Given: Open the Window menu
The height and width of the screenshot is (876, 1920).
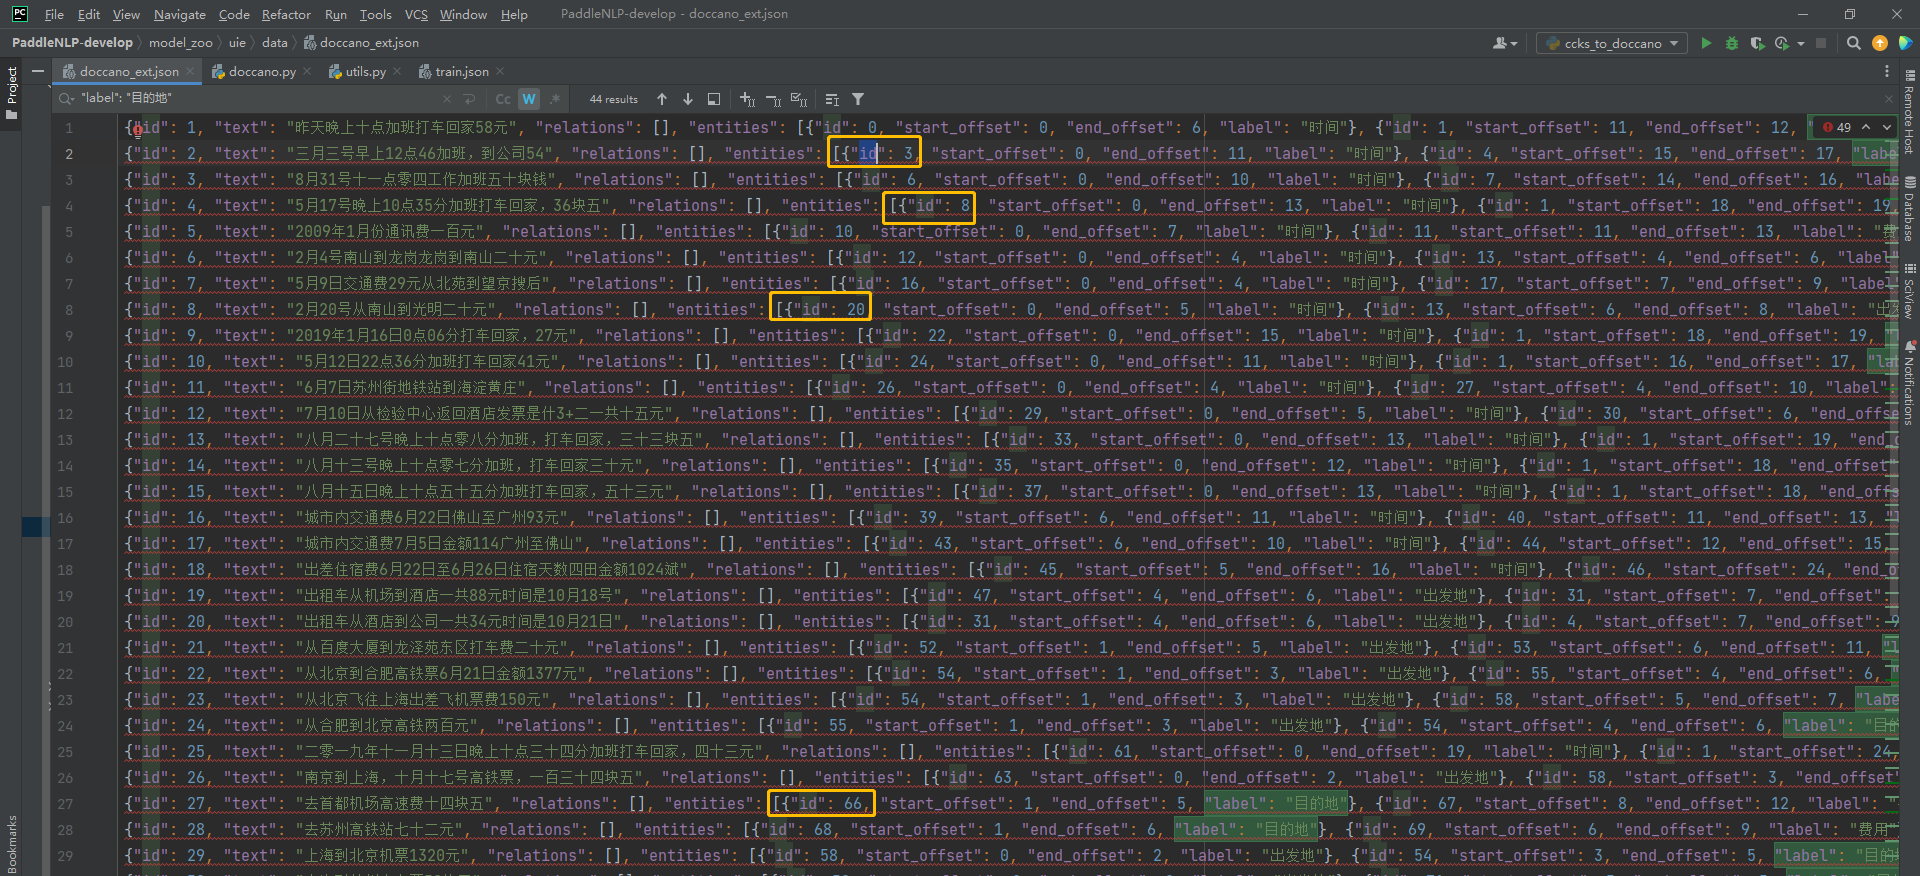Looking at the screenshot, I should (463, 14).
